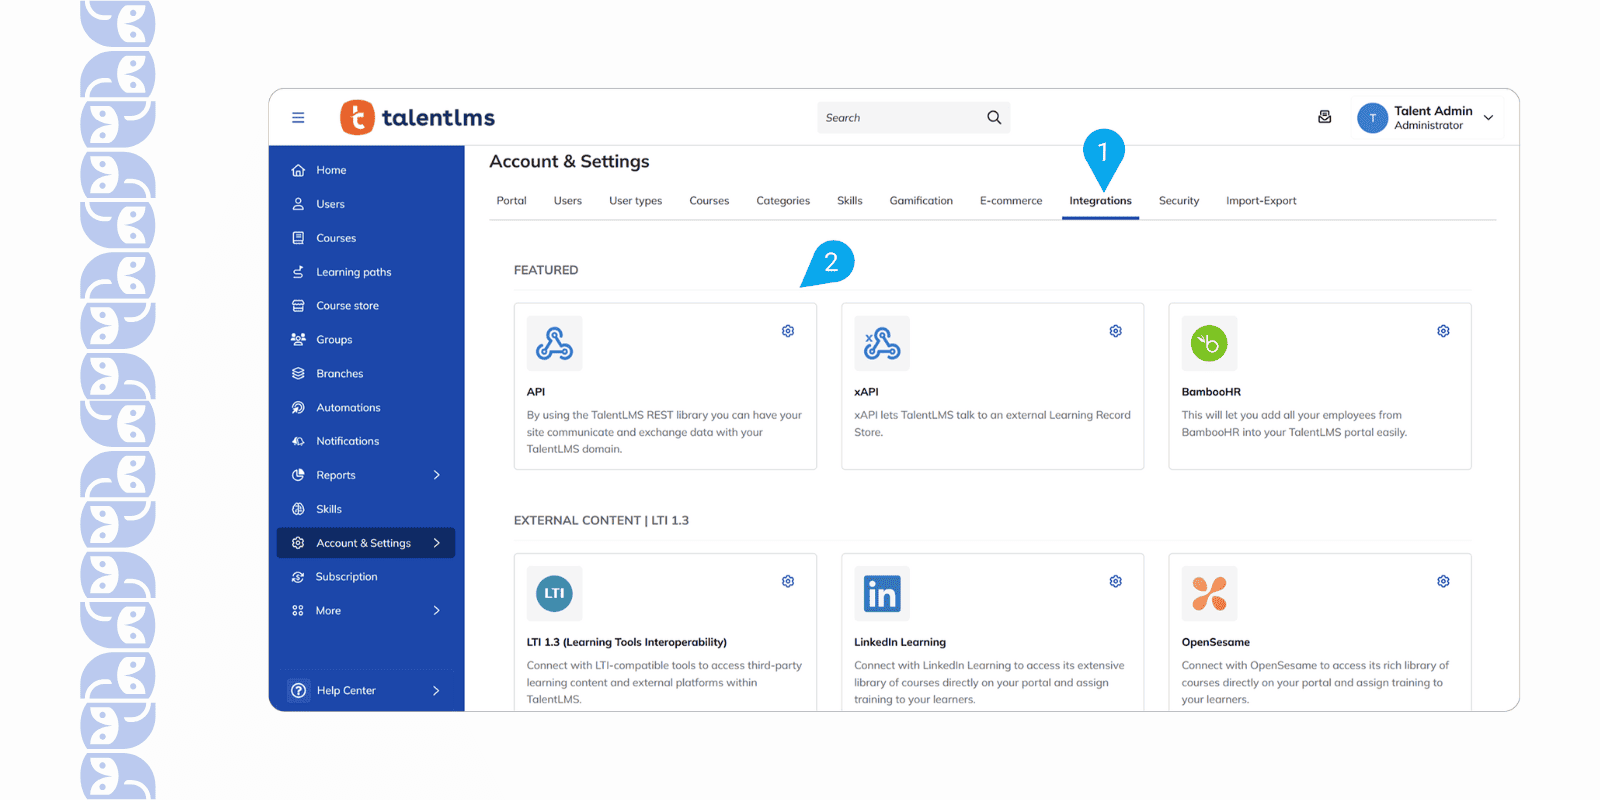1600x800 pixels.
Task: Go to Home in the sidebar
Action: pyautogui.click(x=331, y=170)
